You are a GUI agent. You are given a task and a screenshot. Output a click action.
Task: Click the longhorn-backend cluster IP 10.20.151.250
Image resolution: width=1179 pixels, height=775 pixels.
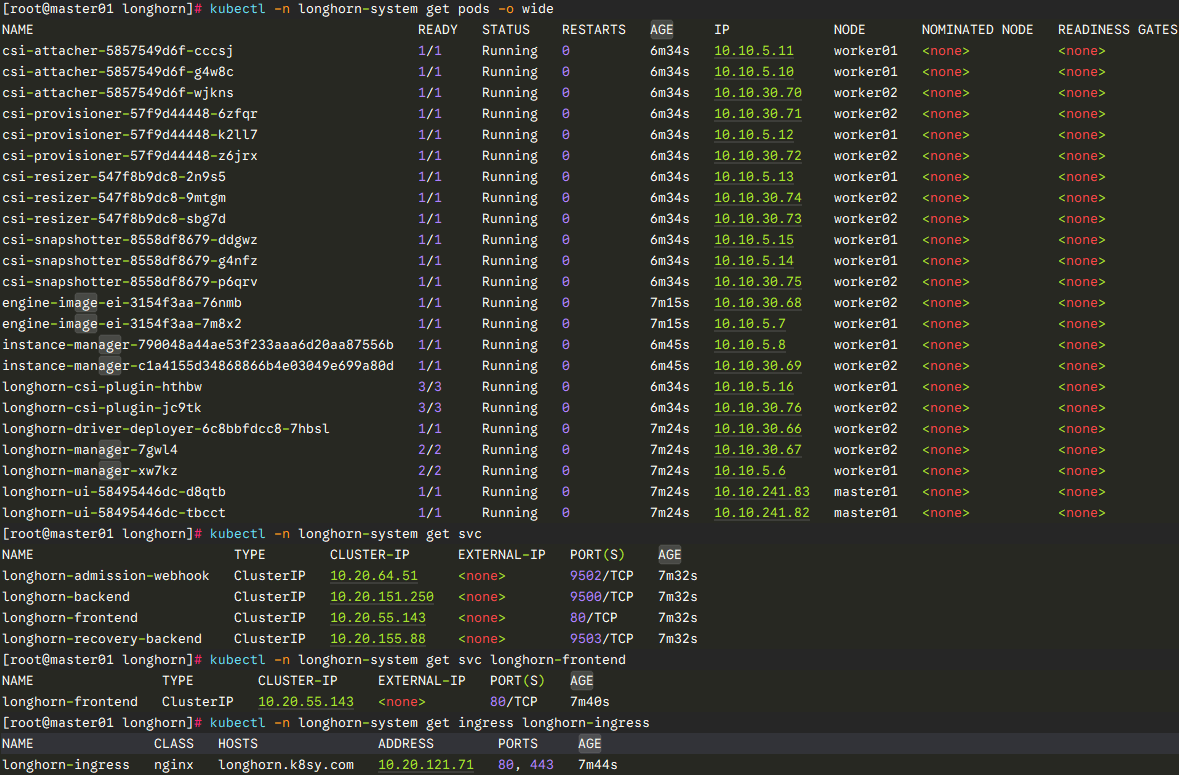point(381,597)
